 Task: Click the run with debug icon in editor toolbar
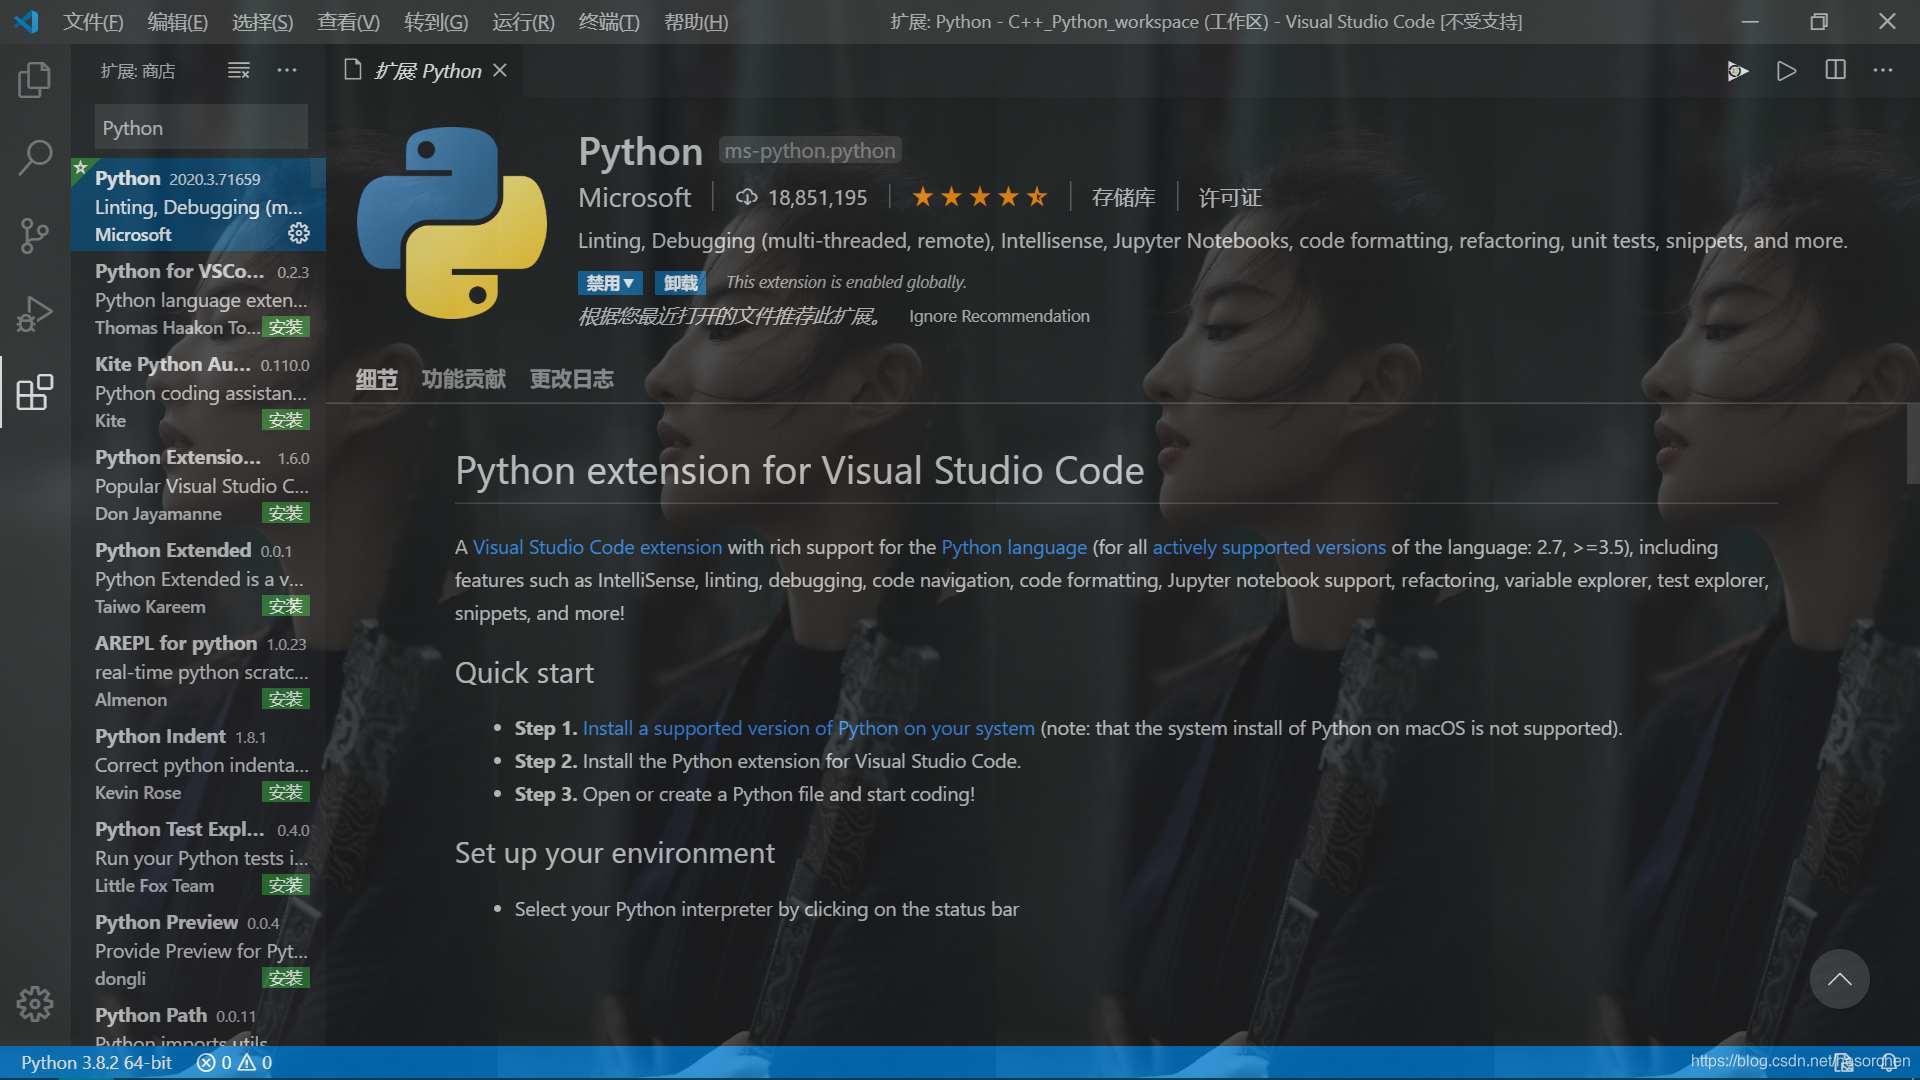point(1738,71)
